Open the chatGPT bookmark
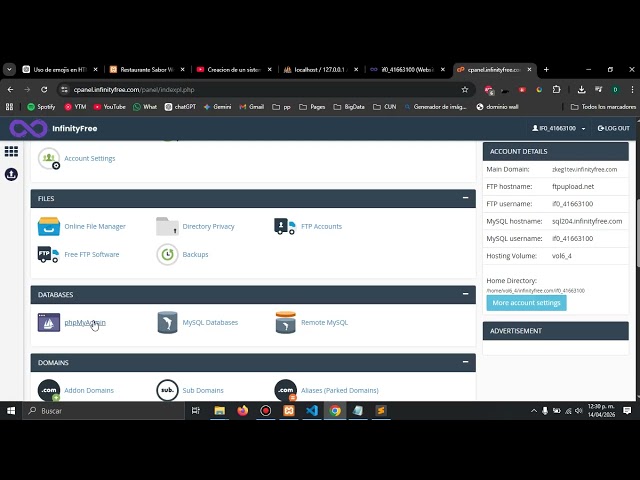 coord(180,107)
